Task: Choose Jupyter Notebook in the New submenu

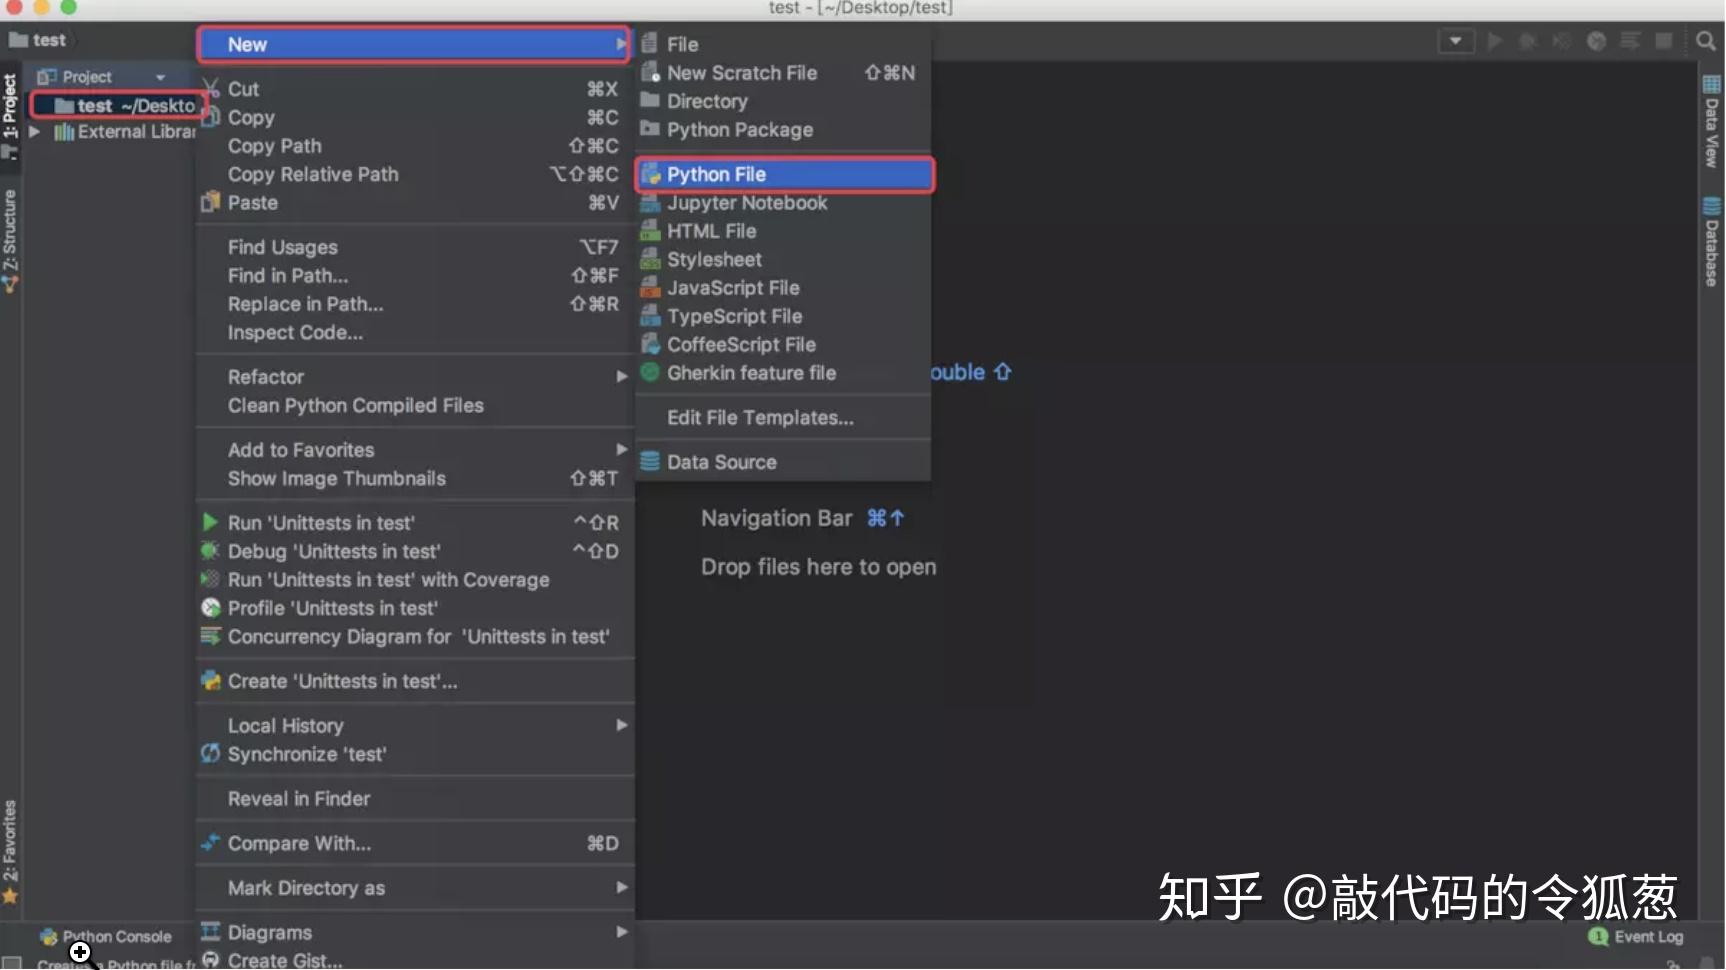Action: click(746, 203)
